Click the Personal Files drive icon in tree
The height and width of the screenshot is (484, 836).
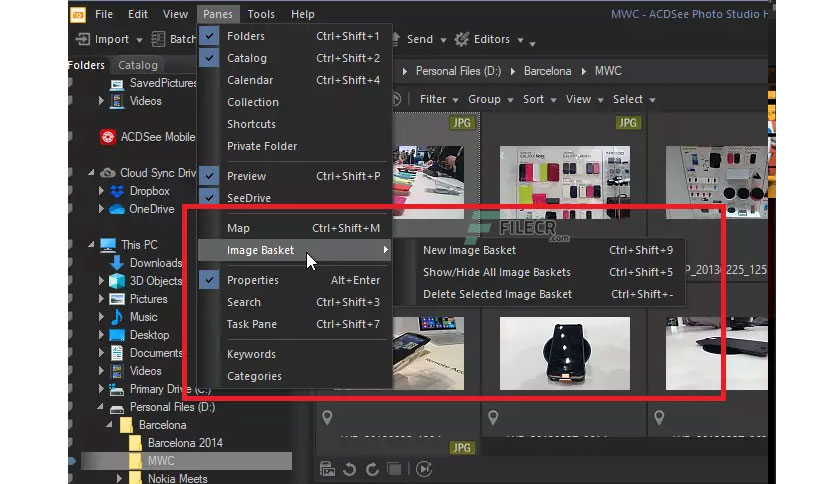[117, 409]
